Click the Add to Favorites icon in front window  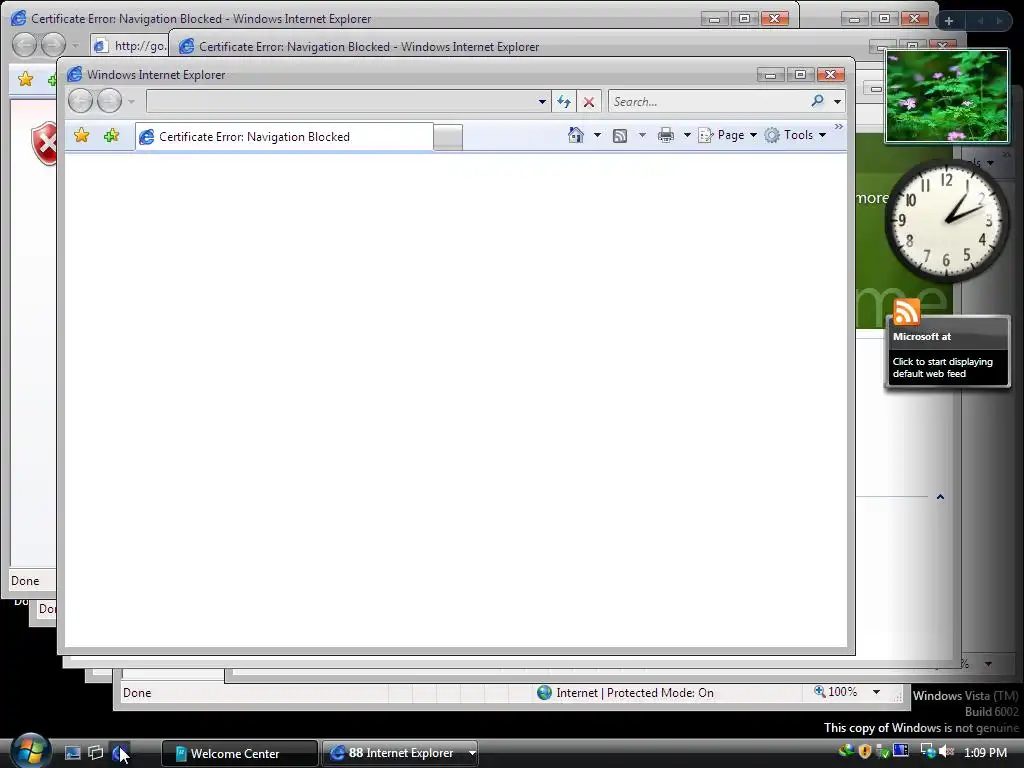point(112,135)
